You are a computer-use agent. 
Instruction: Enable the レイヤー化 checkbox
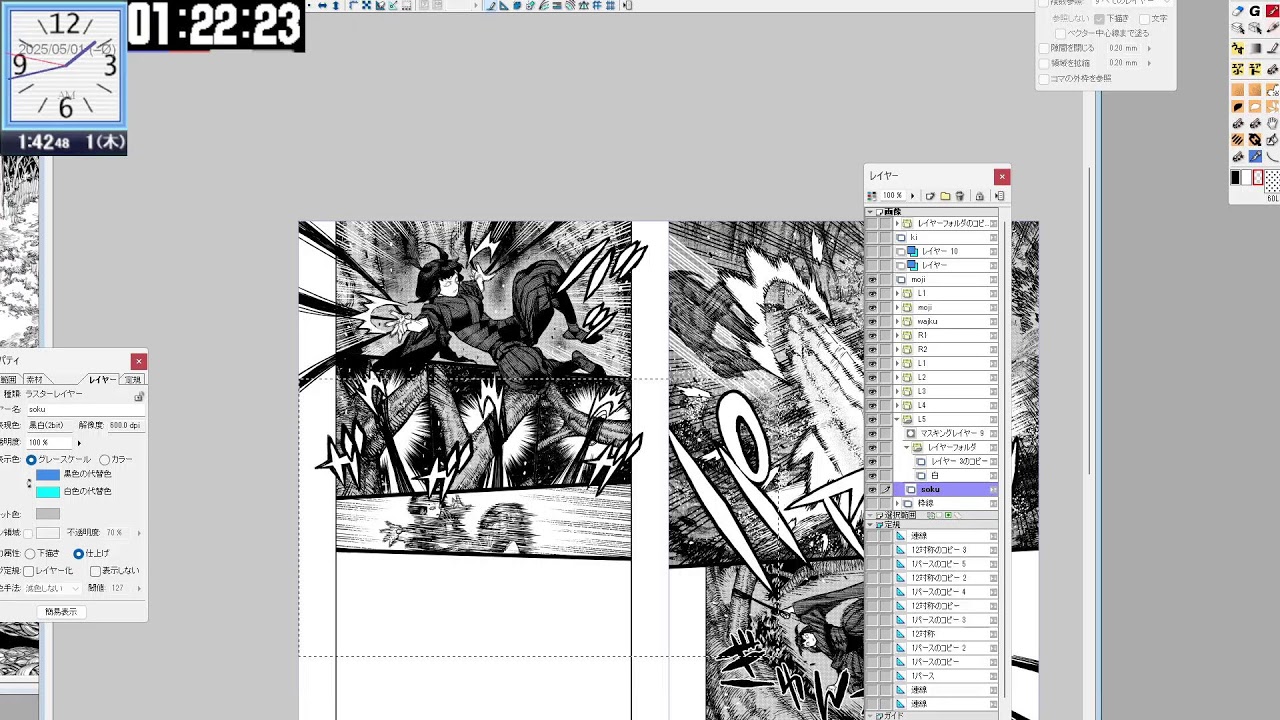[x=29, y=571]
